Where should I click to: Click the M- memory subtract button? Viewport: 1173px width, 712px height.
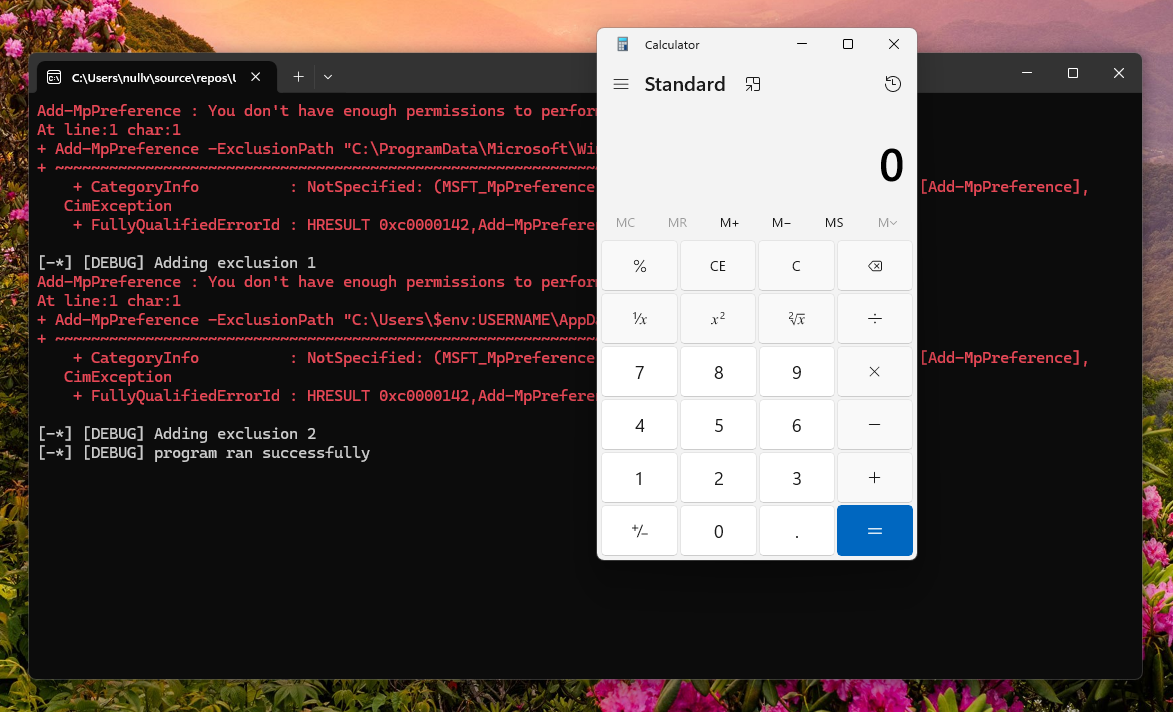tap(781, 222)
